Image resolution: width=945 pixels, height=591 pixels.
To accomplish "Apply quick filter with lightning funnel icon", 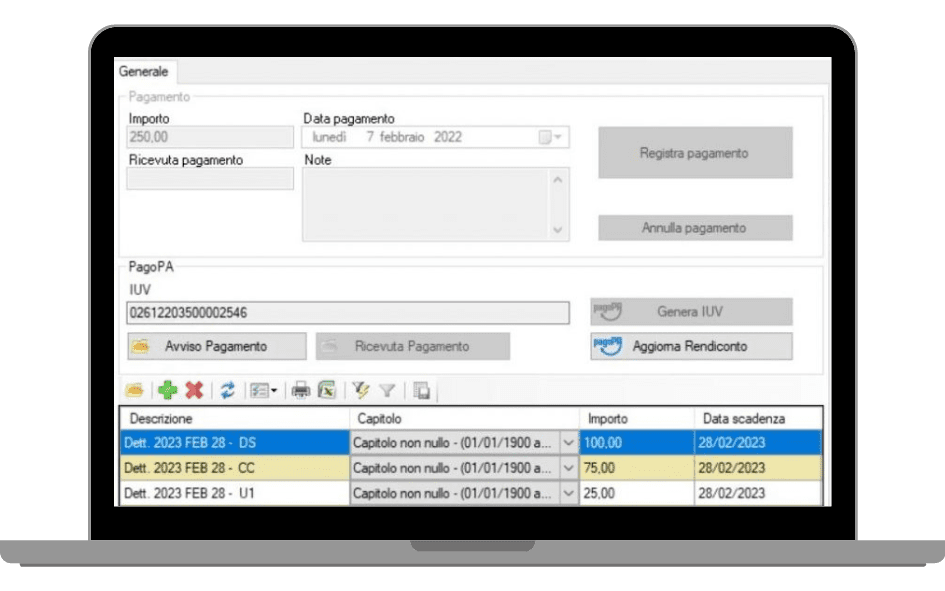I will click(x=361, y=391).
